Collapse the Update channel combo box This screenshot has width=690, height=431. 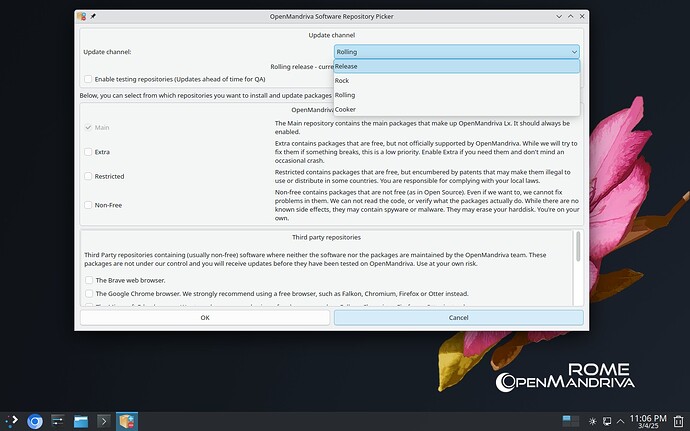coord(457,51)
